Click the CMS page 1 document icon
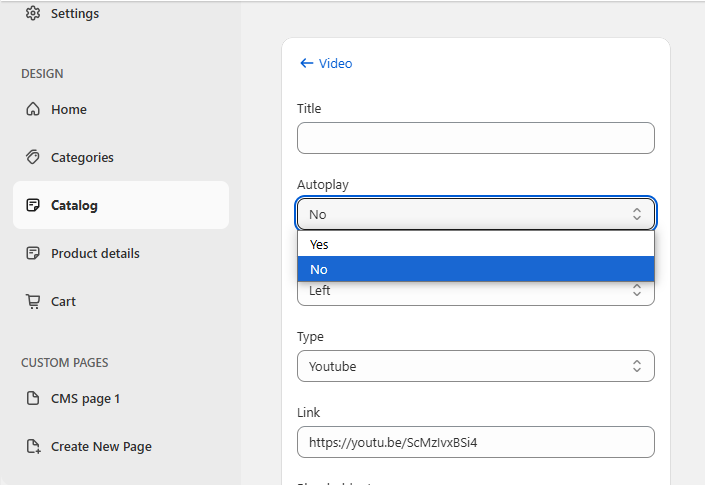 [x=33, y=398]
